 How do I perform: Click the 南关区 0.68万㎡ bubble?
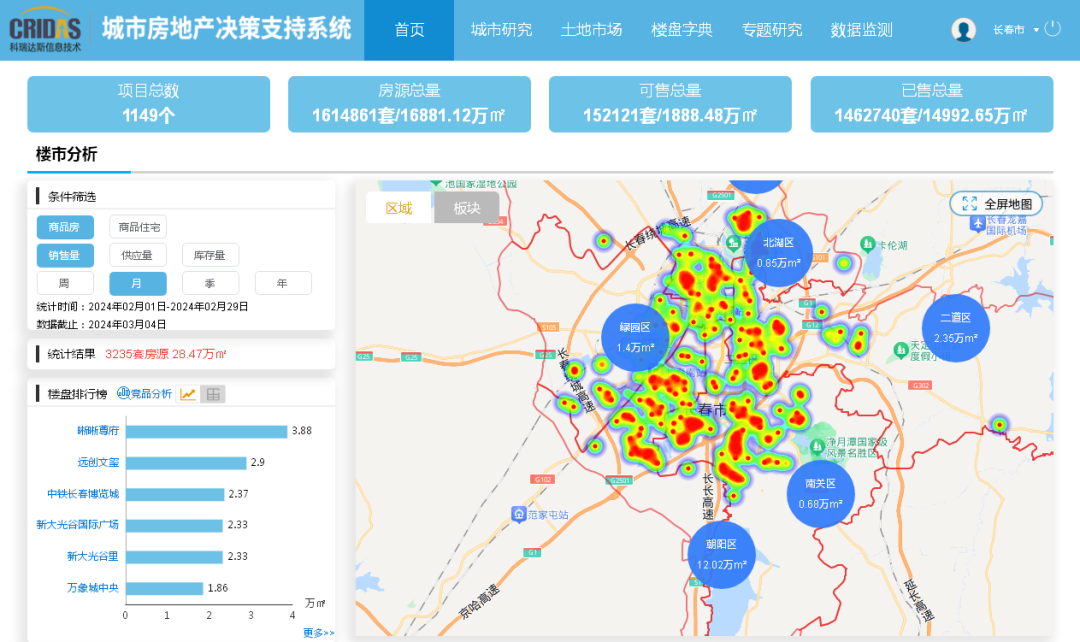click(820, 494)
